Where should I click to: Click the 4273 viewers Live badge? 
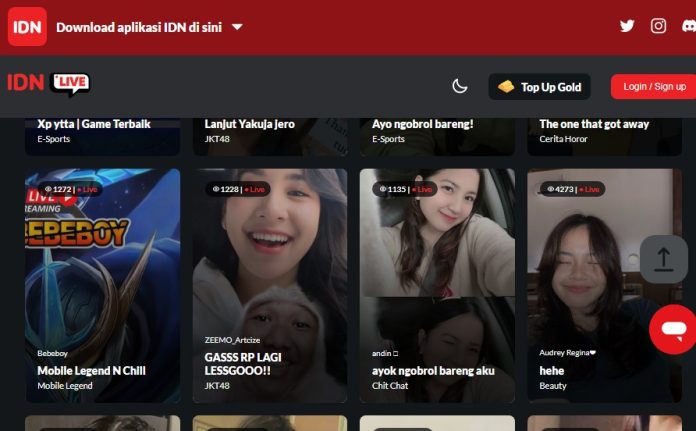[572, 189]
